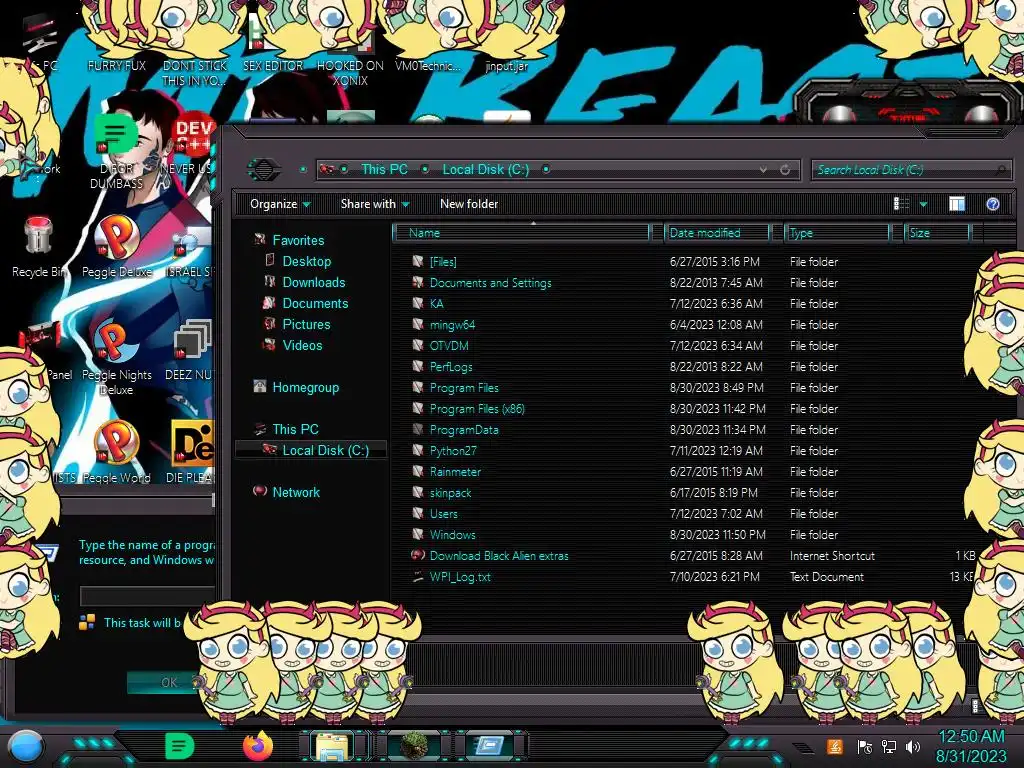Select Peggle Deluxe desktop shortcut
1024x768 pixels.
[x=116, y=247]
